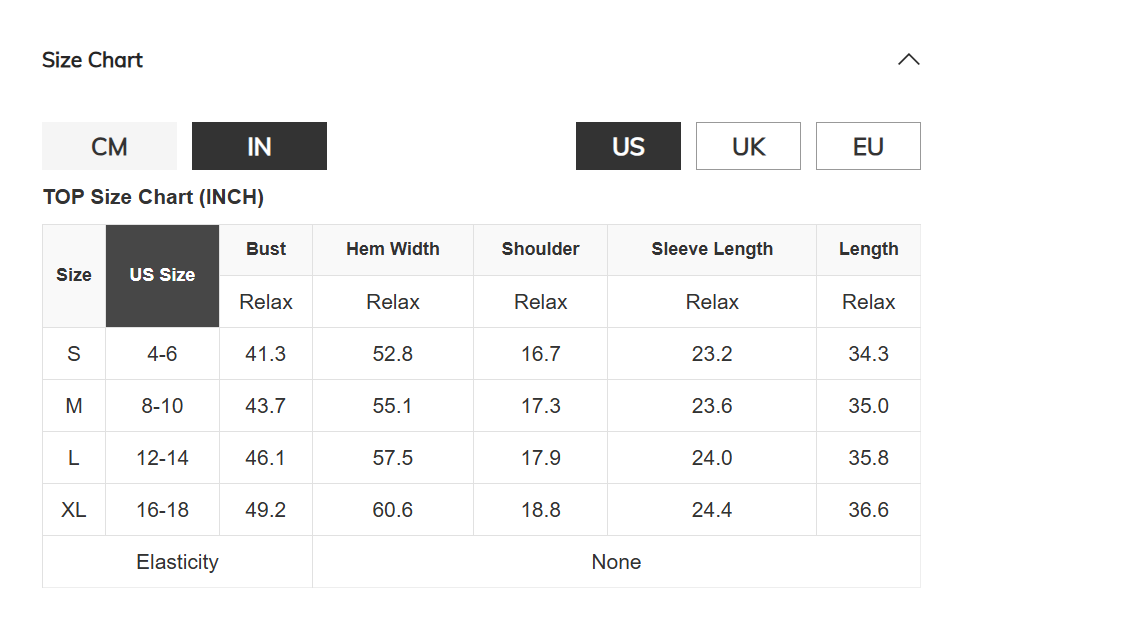Click the Size Chart heading
This screenshot has width=1143, height=622.
pyautogui.click(x=93, y=60)
